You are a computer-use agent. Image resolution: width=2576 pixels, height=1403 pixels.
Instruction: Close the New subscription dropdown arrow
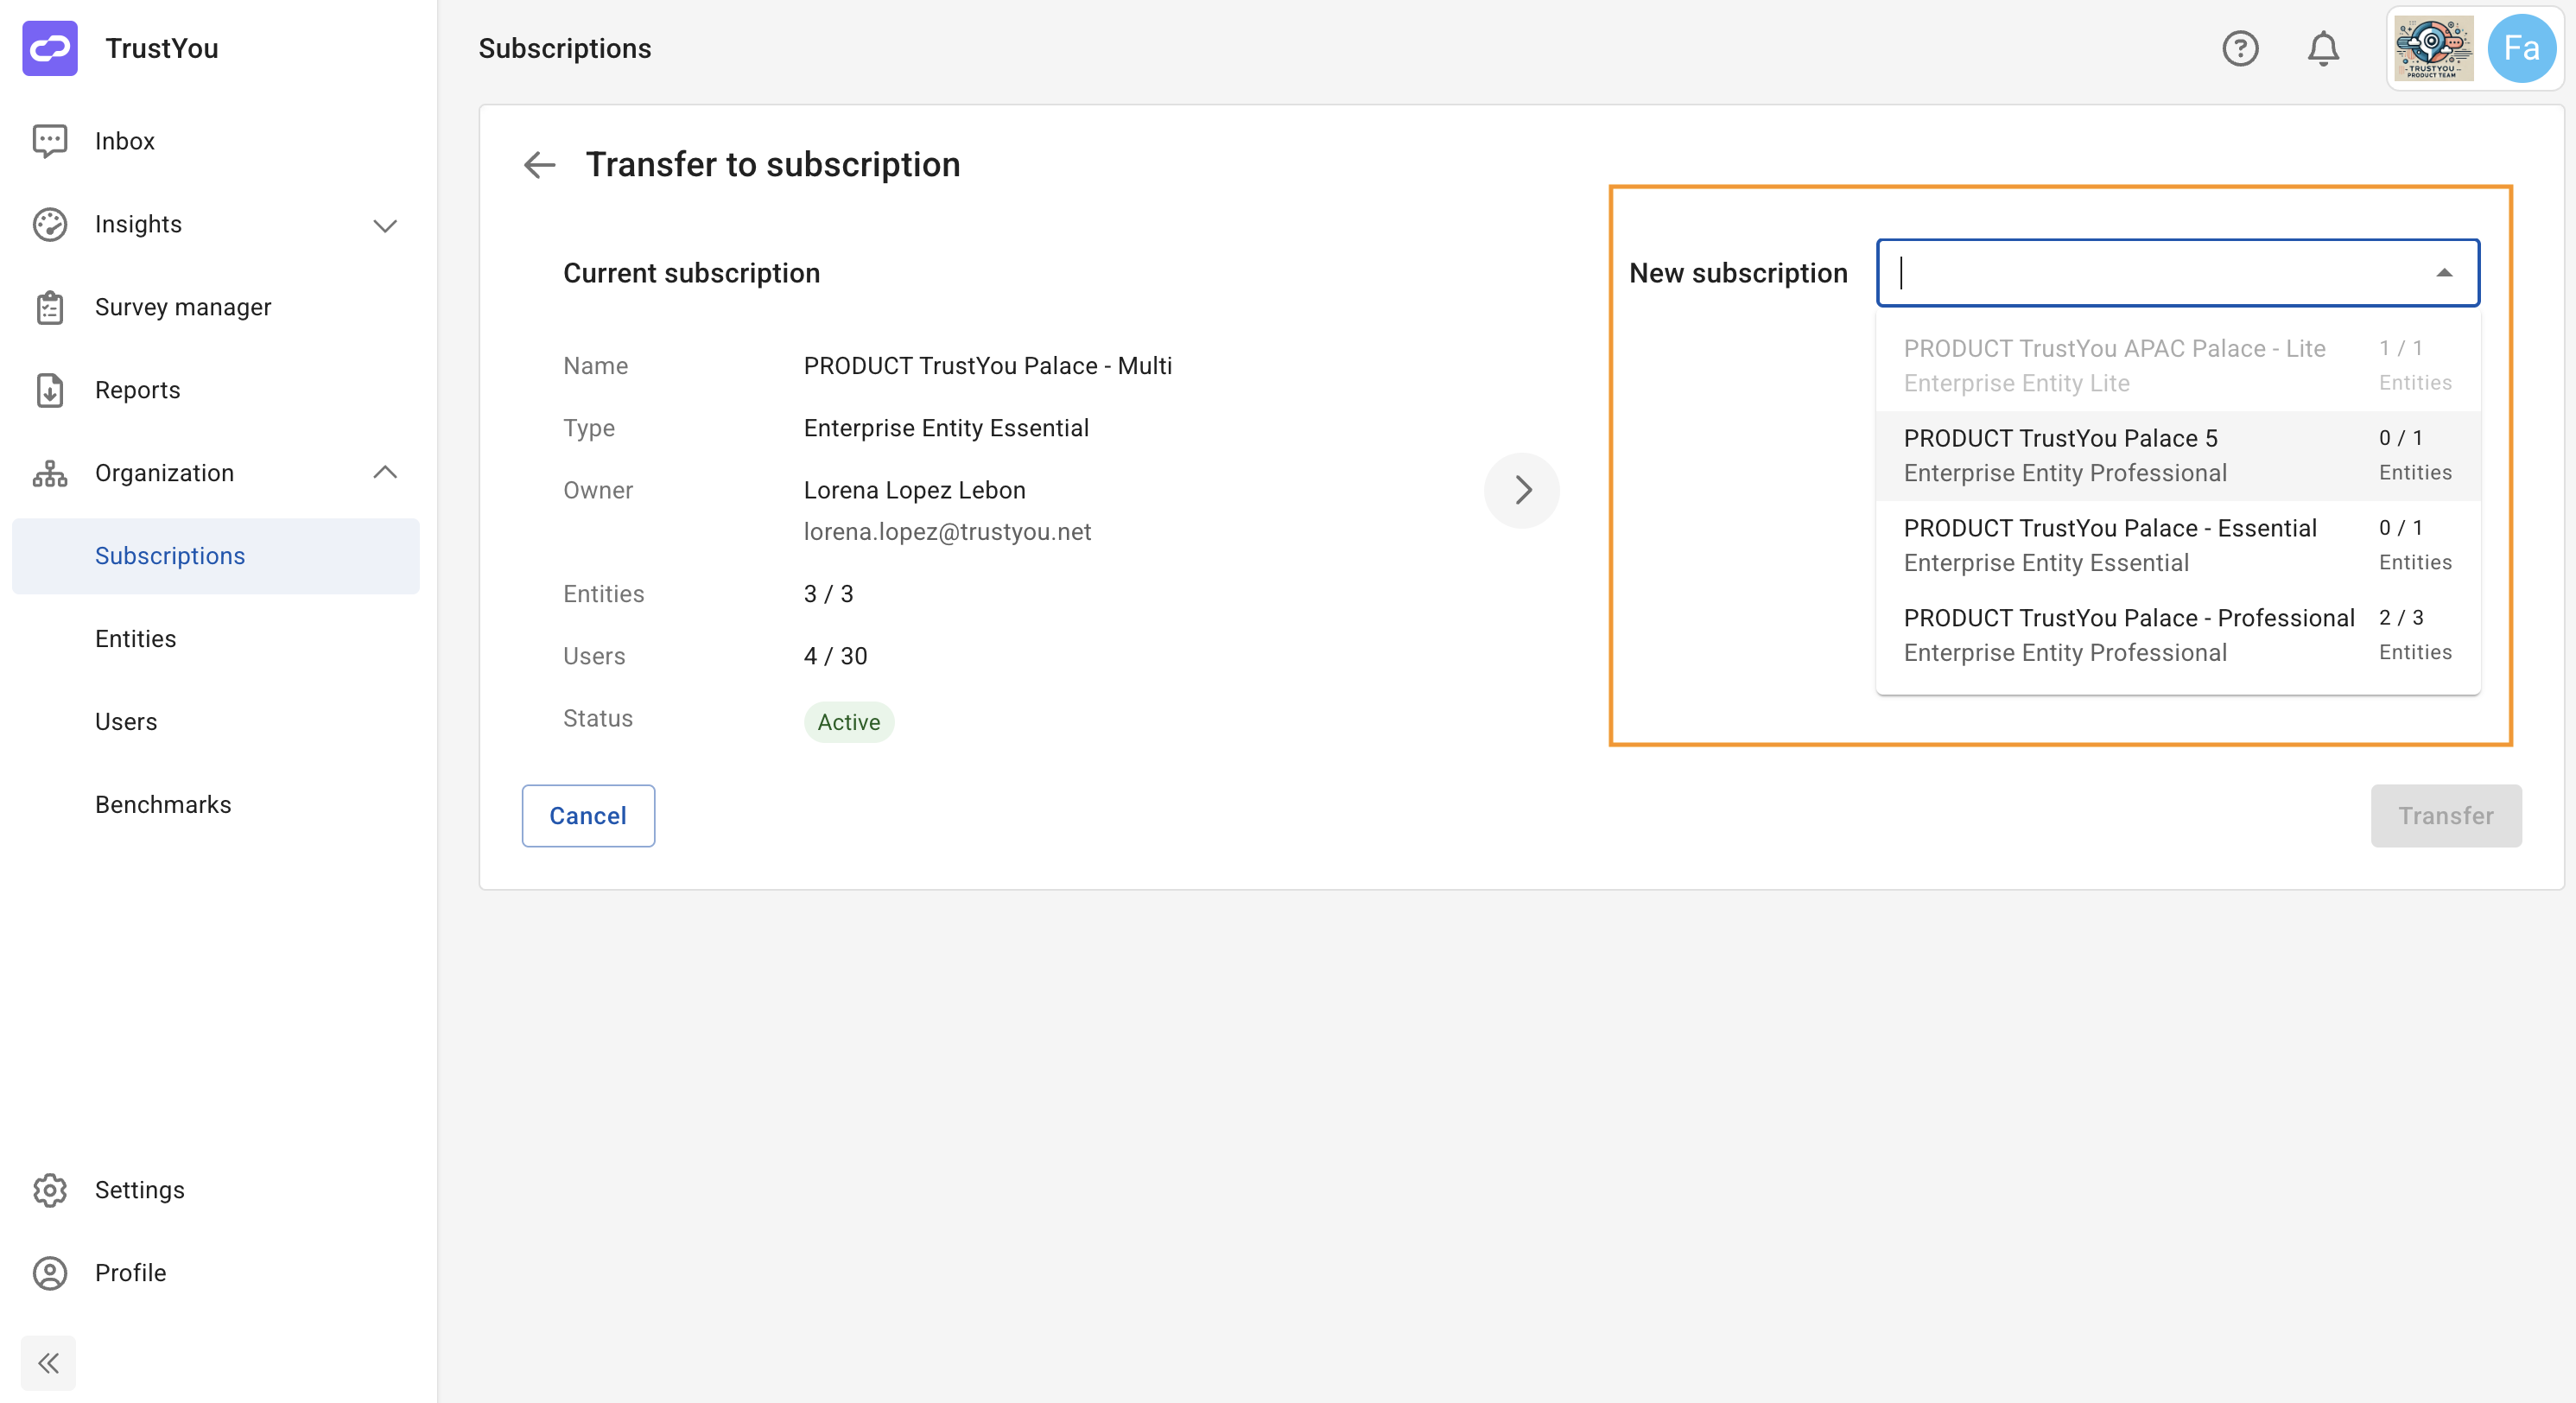pos(2443,272)
